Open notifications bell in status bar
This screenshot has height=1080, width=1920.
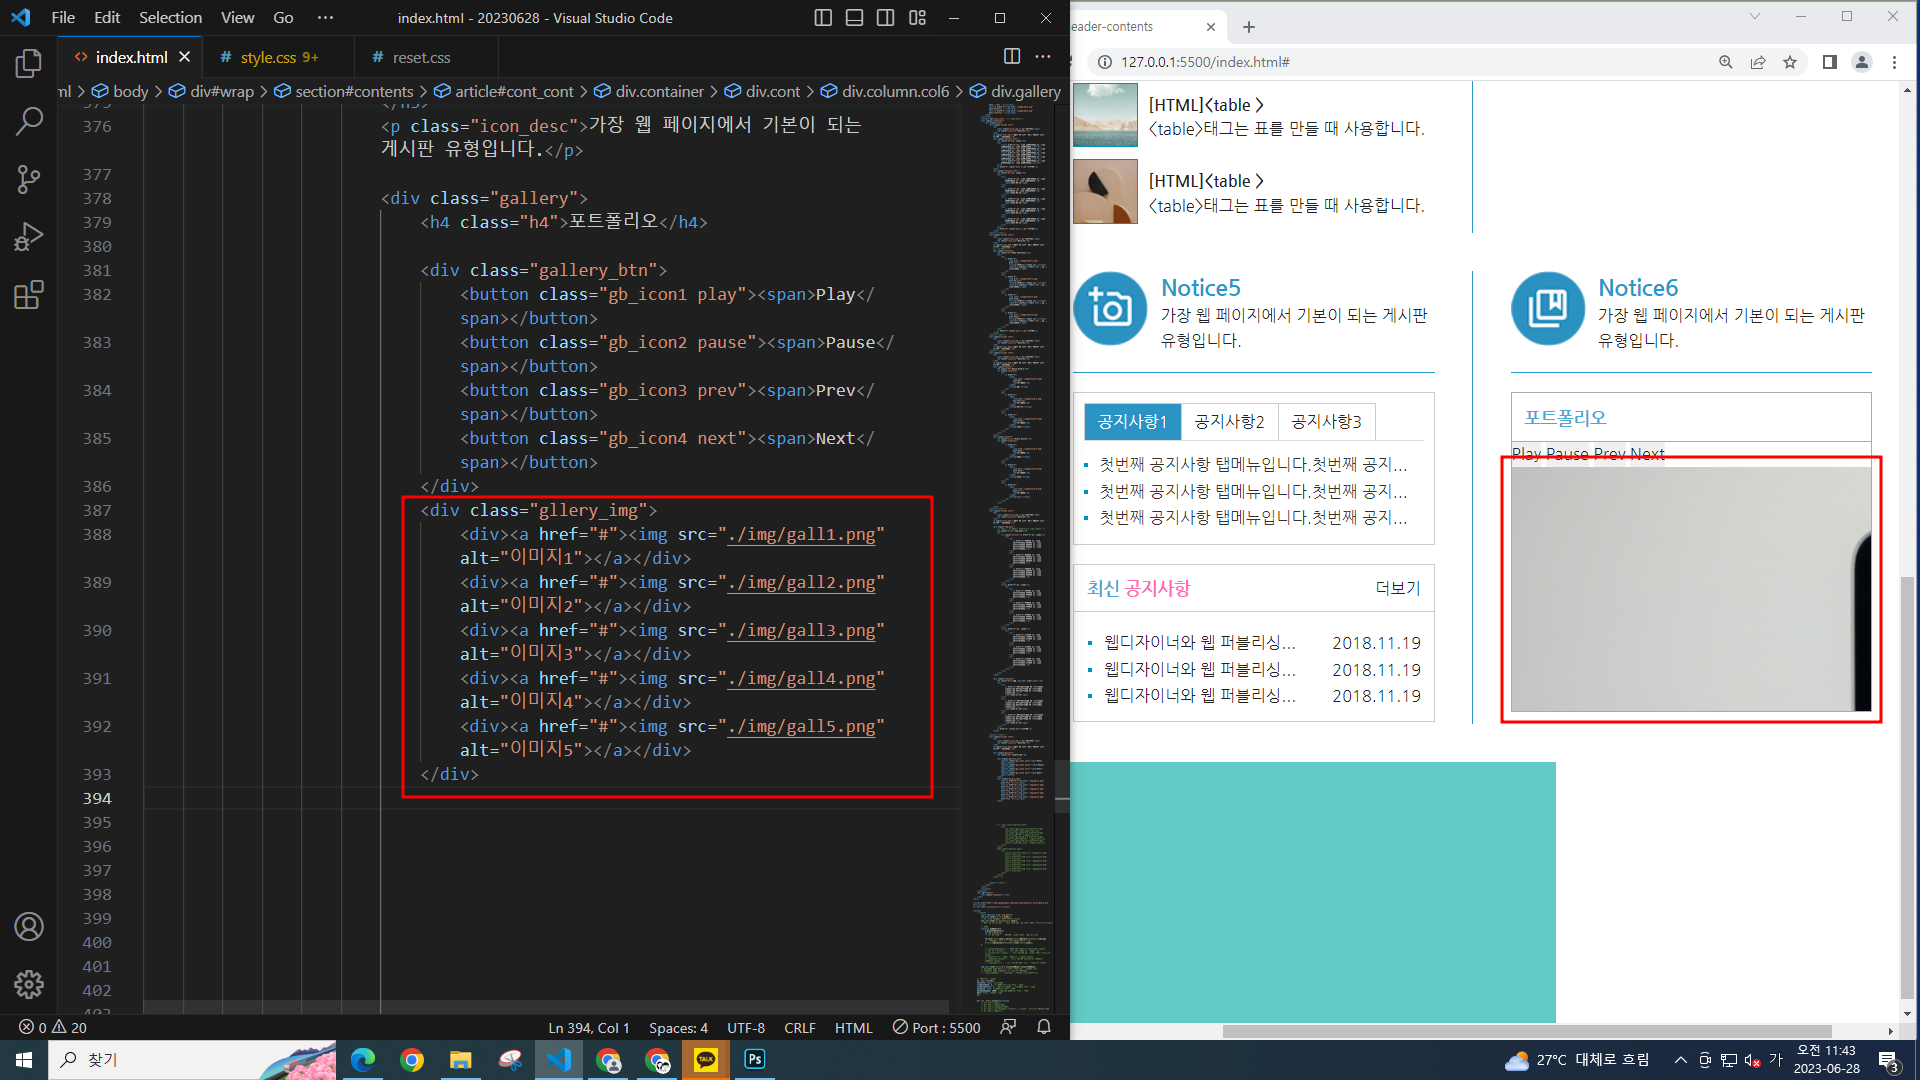pyautogui.click(x=1044, y=1027)
